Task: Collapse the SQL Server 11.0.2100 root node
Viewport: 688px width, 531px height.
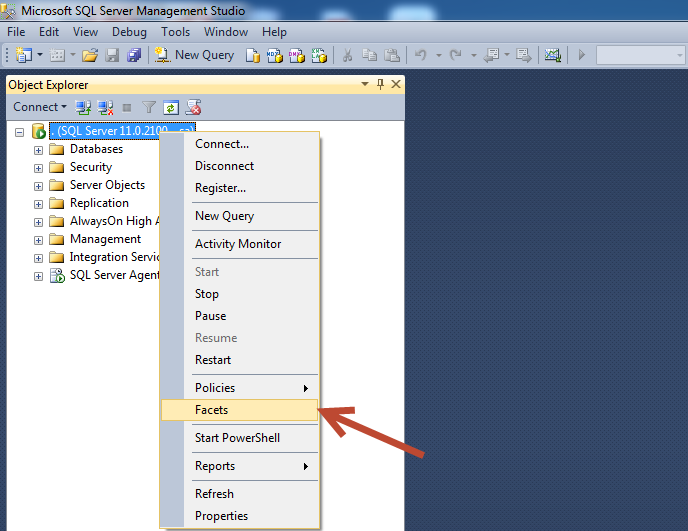Action: [x=19, y=132]
